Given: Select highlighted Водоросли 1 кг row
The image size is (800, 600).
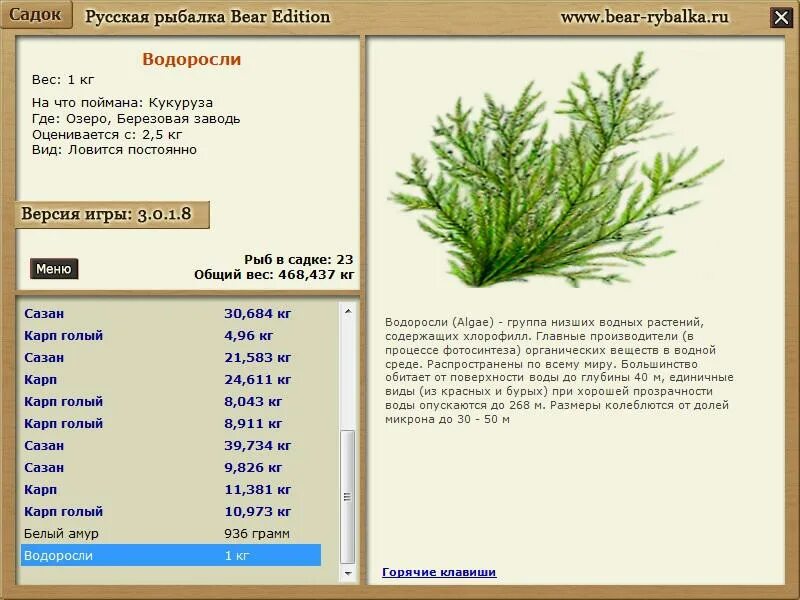Looking at the screenshot, I should click(171, 555).
